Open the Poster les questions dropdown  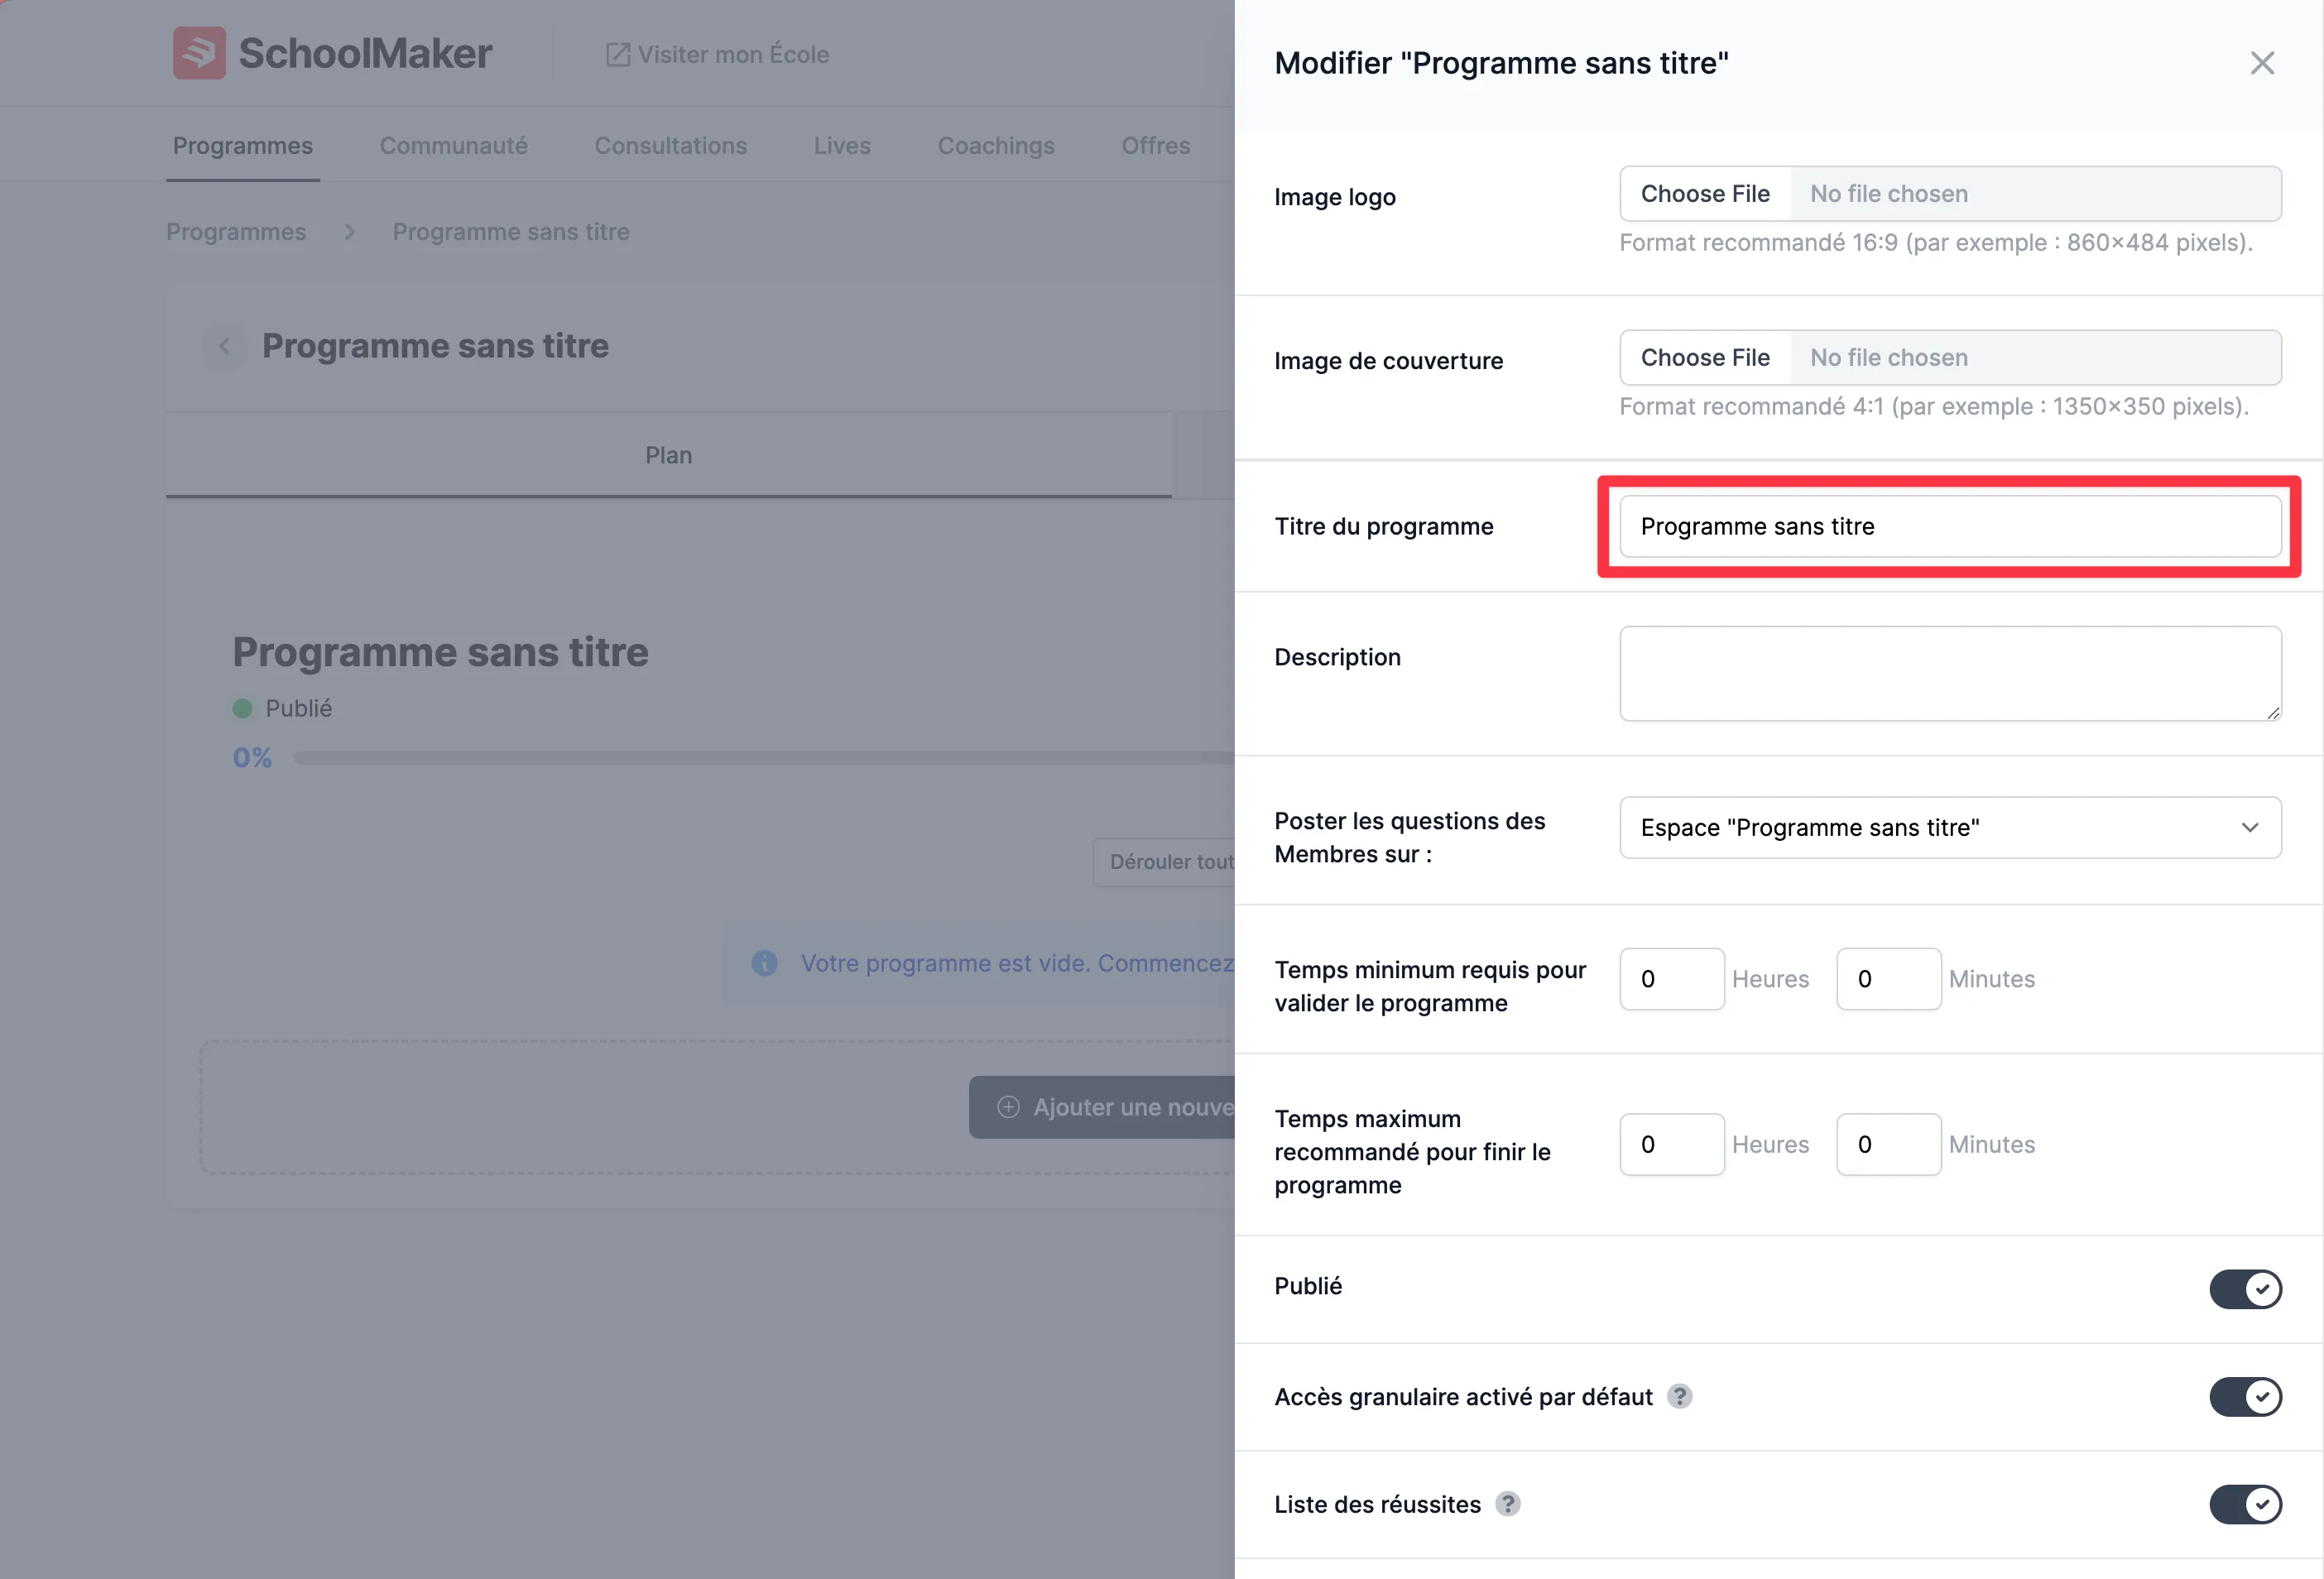click(1950, 827)
